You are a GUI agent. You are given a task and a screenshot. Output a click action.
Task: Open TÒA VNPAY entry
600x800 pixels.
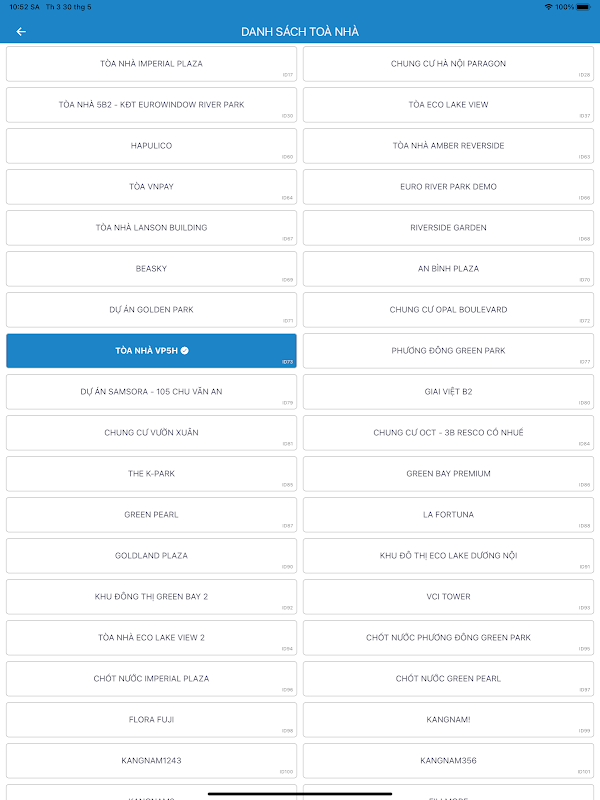coord(151,187)
